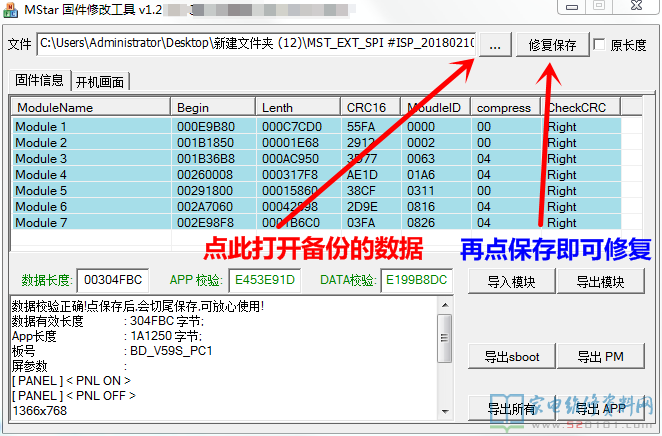The width and height of the screenshot is (662, 436).
Task: Click the 导出PM button
Action: [600, 356]
